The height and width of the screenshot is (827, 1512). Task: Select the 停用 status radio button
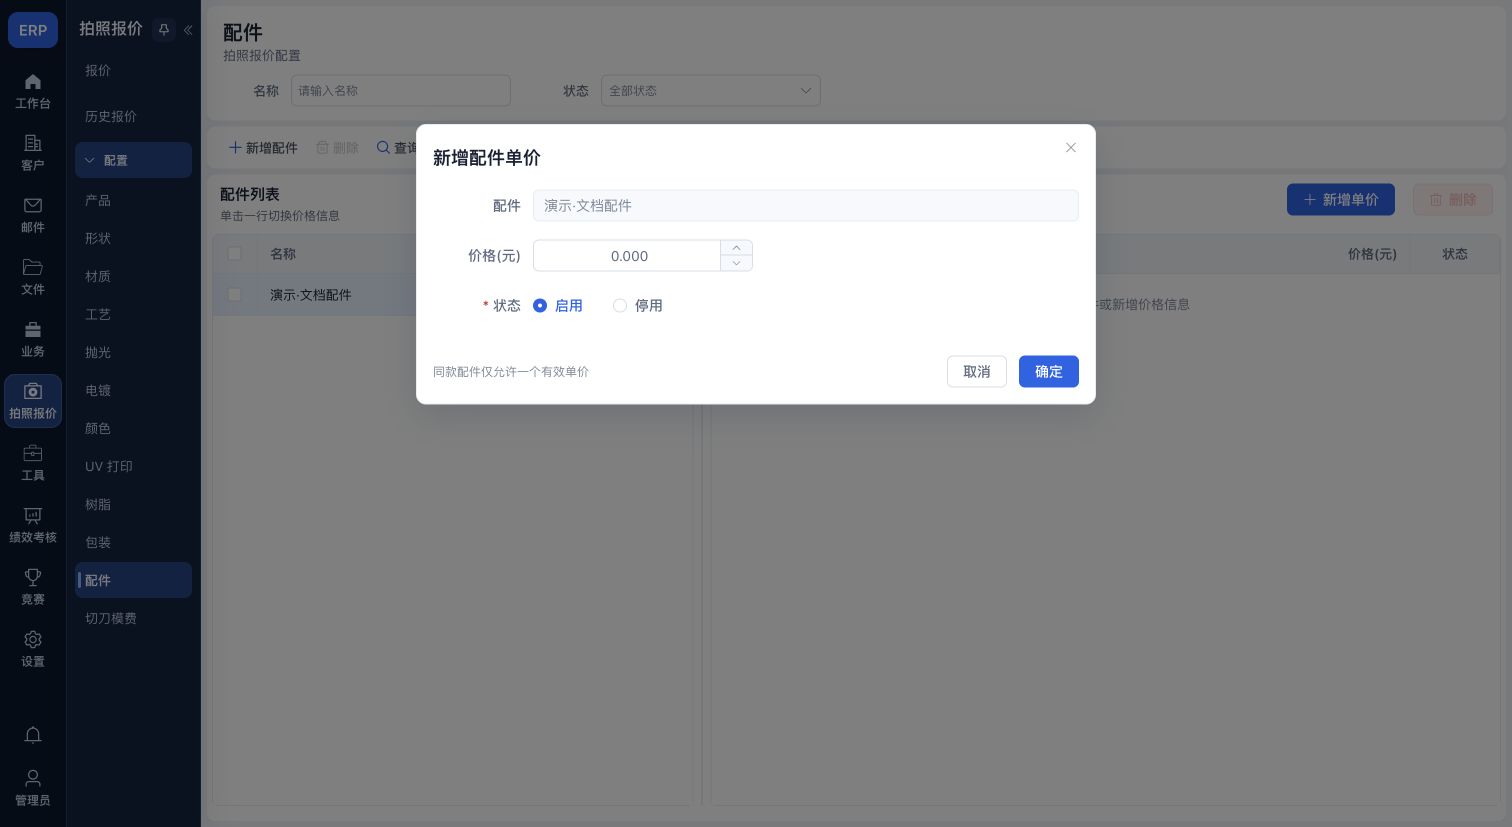point(620,306)
